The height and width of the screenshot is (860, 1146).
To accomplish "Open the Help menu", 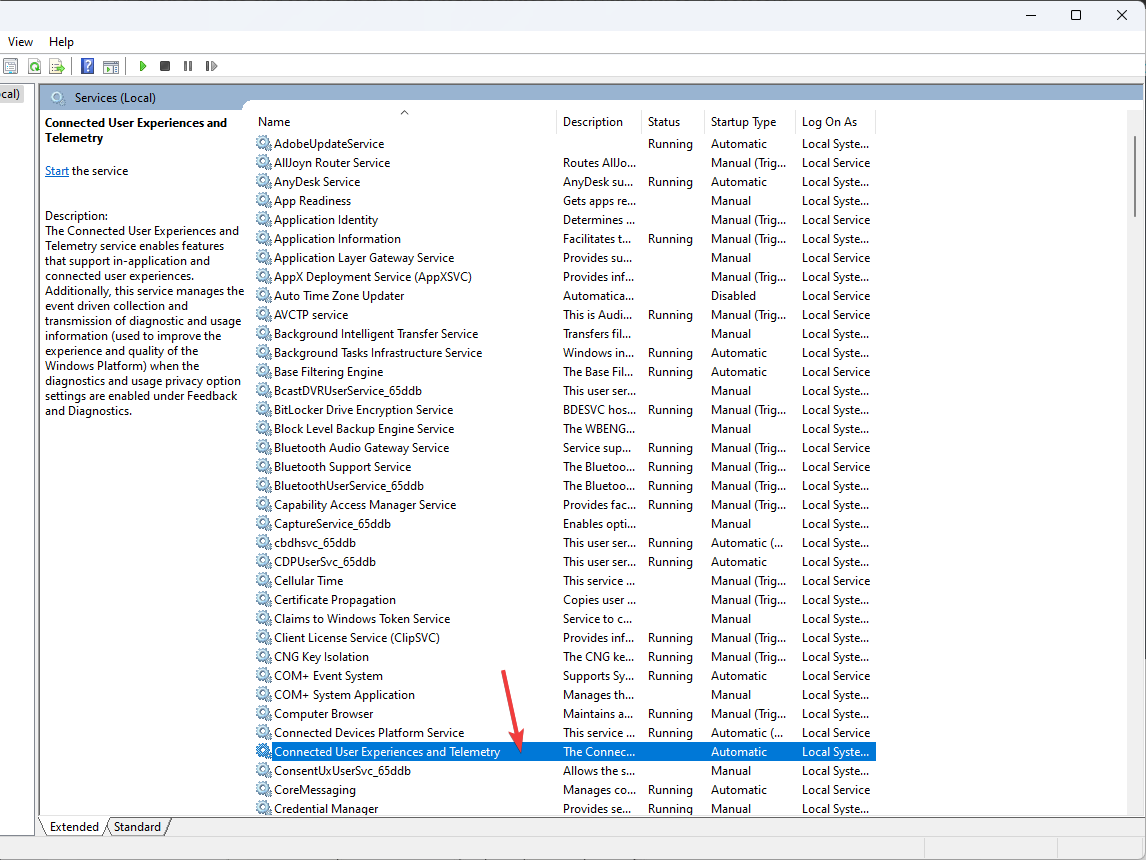I will (61, 42).
